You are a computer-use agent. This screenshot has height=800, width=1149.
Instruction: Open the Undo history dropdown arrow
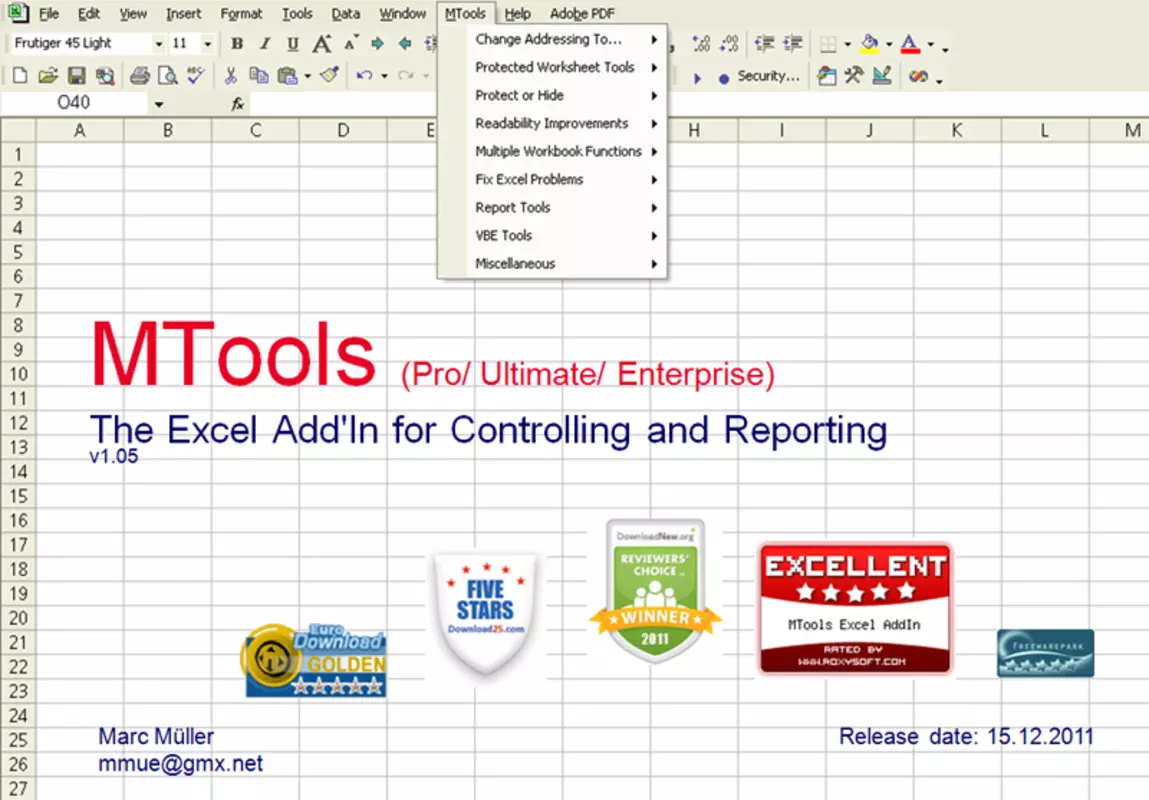384,75
